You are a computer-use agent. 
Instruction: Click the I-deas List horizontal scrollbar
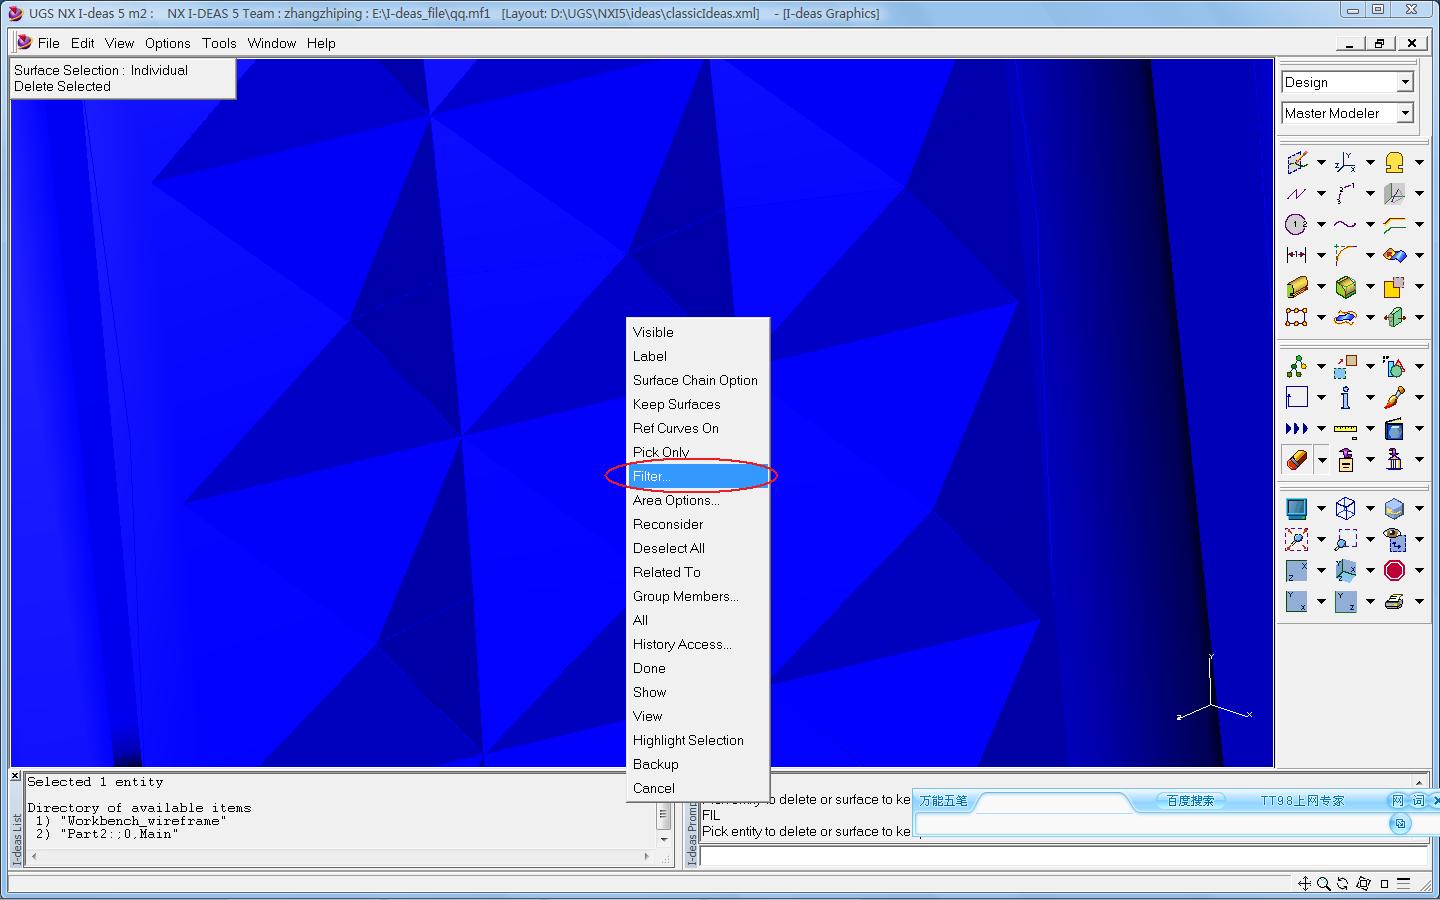340,856
